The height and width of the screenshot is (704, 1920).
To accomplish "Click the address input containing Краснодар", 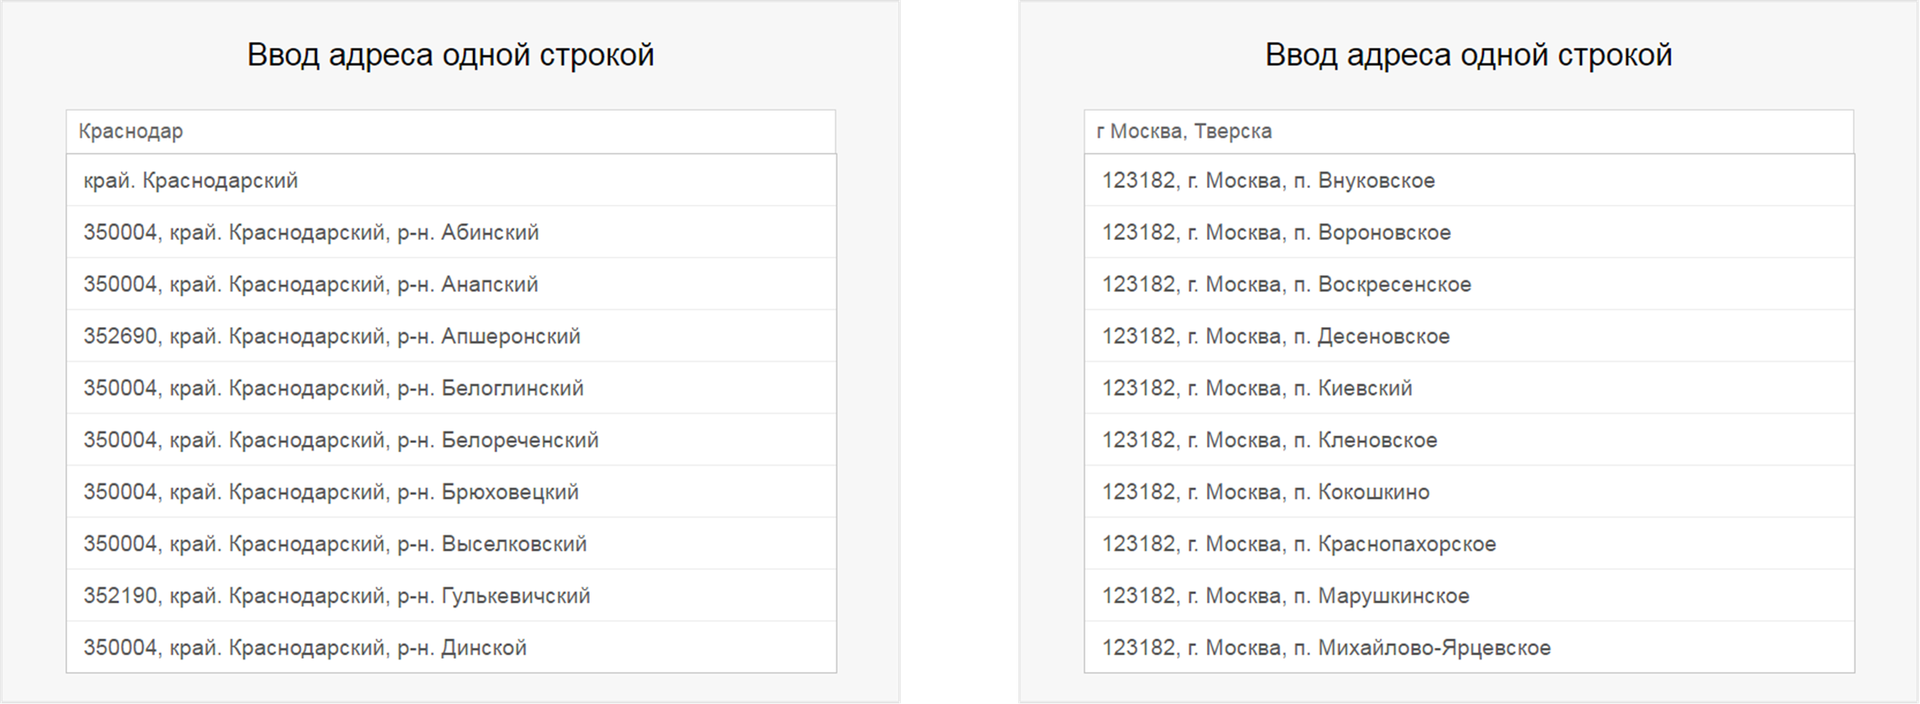I will (x=450, y=131).
